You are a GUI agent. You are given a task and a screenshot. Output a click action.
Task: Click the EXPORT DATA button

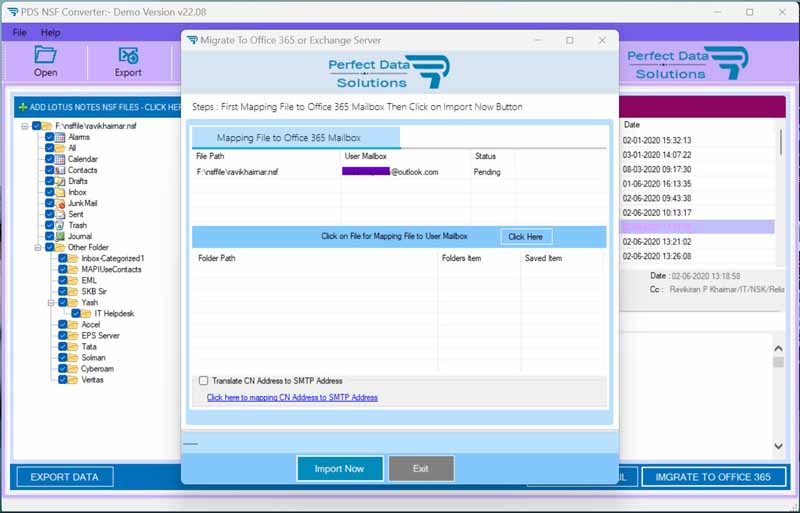point(65,477)
